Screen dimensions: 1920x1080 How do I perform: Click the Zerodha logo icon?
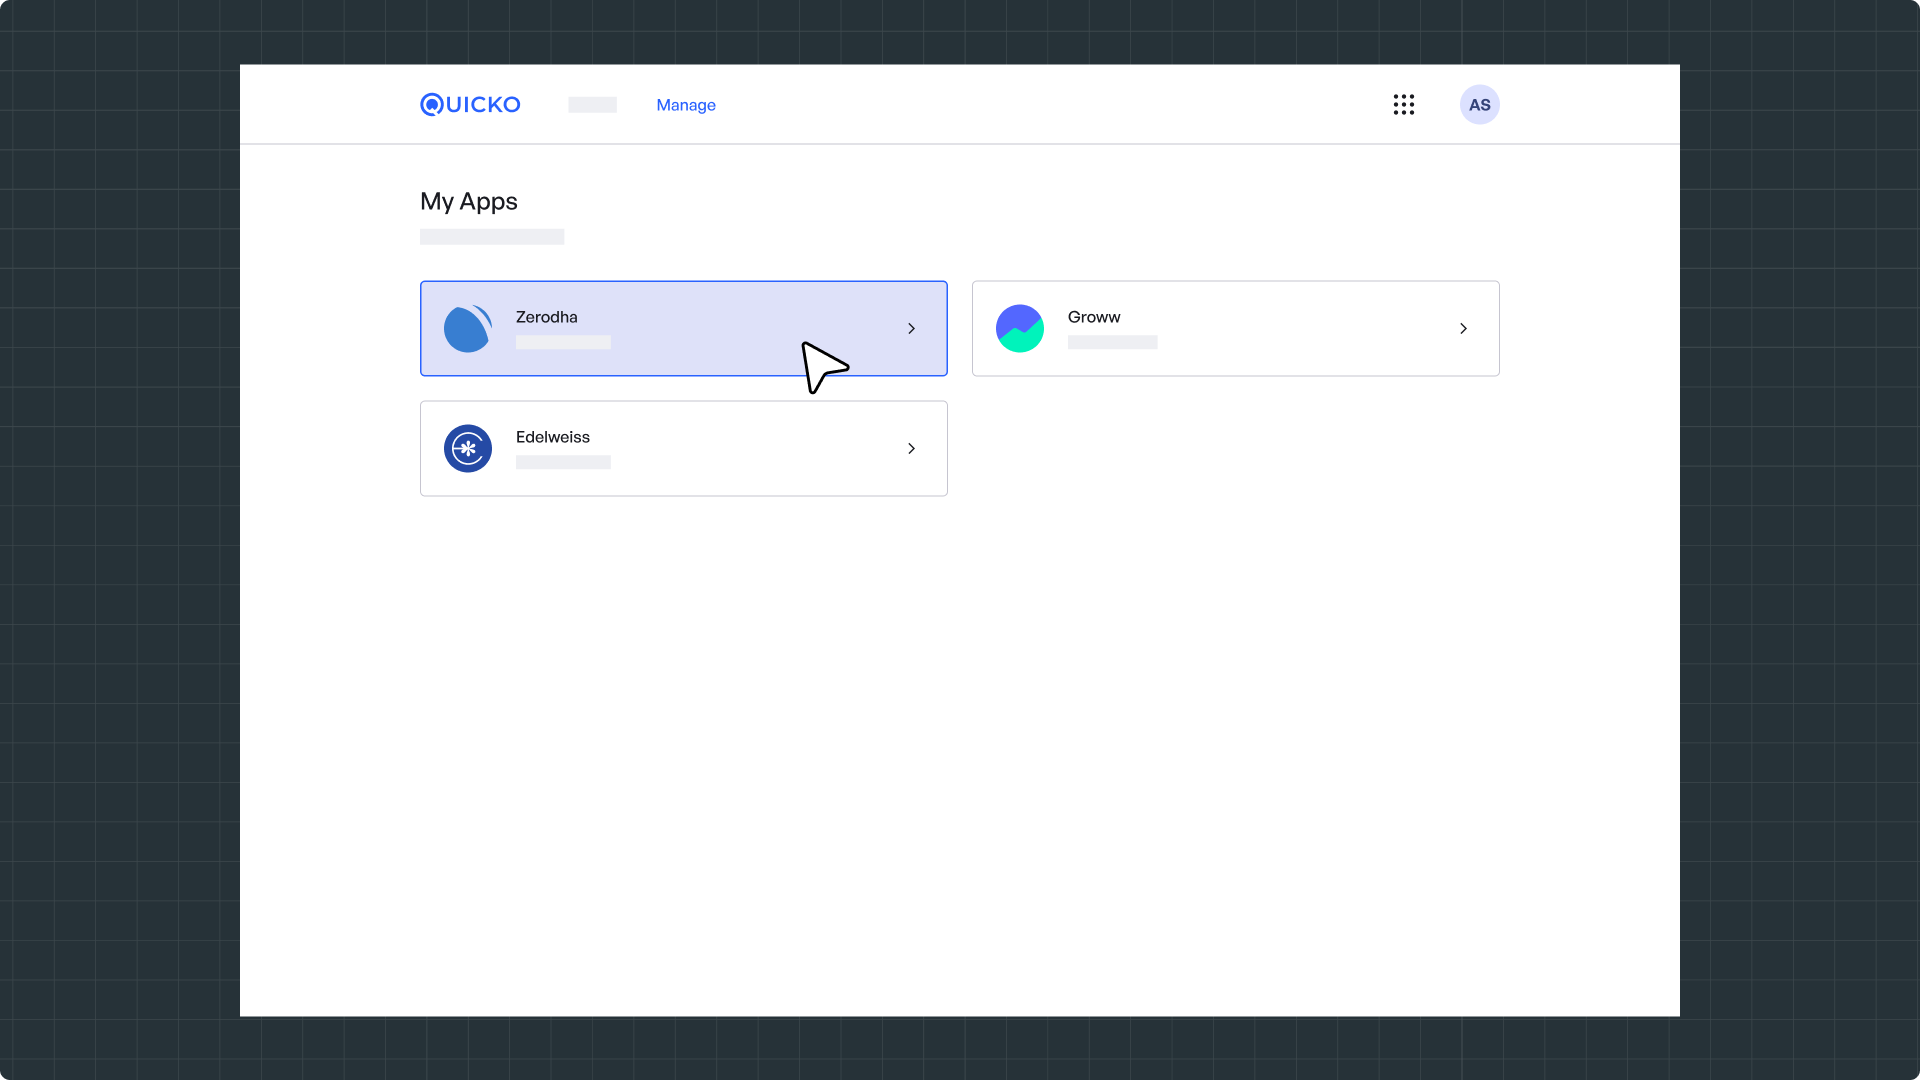468,329
